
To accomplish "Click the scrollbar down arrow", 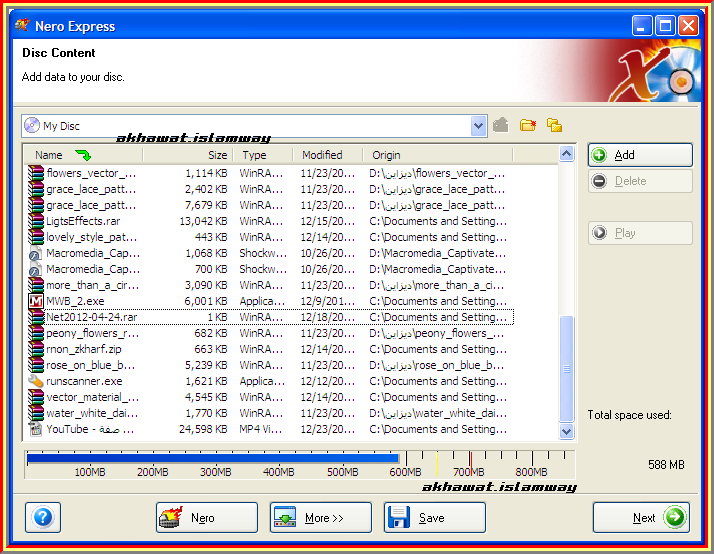I will pos(566,431).
